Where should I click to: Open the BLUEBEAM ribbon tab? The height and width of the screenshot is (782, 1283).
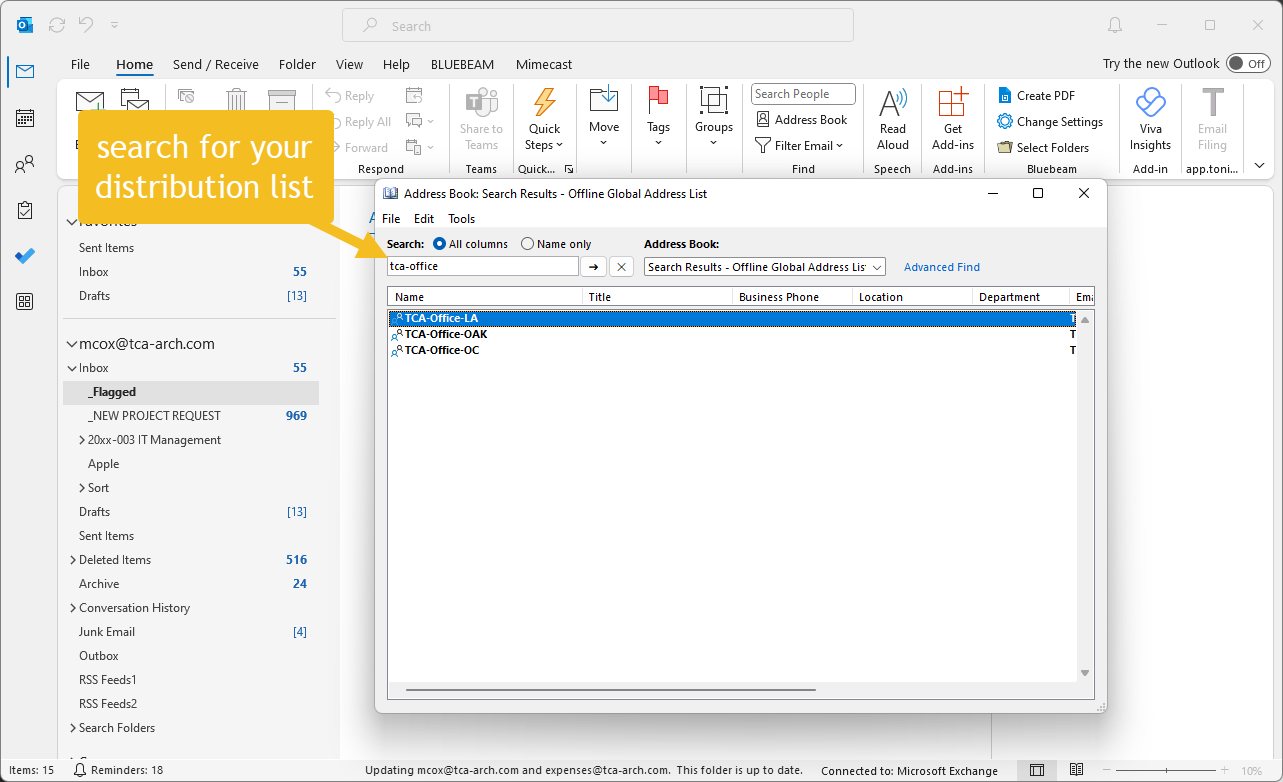(462, 64)
